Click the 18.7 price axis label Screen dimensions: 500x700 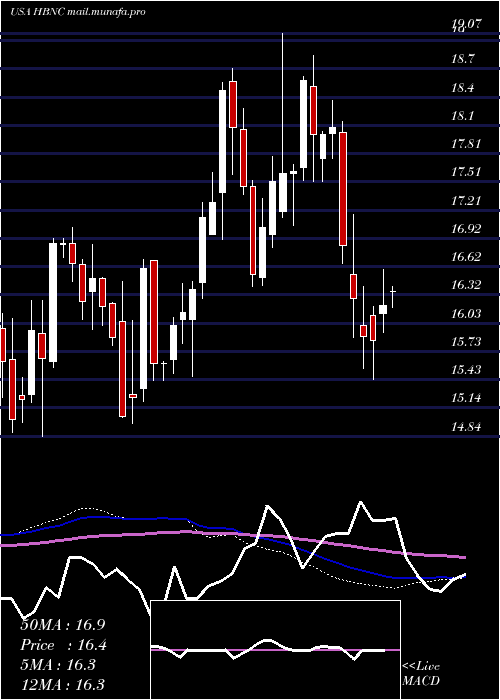[x=462, y=59]
